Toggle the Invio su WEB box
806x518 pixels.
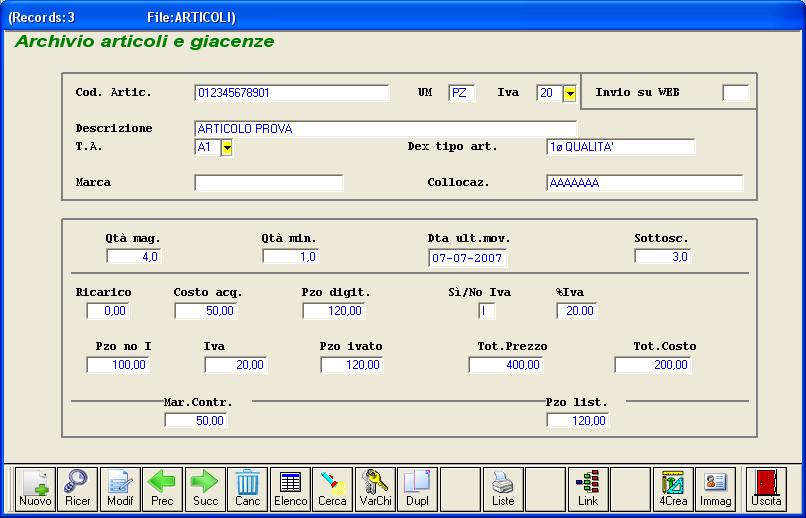click(736, 93)
